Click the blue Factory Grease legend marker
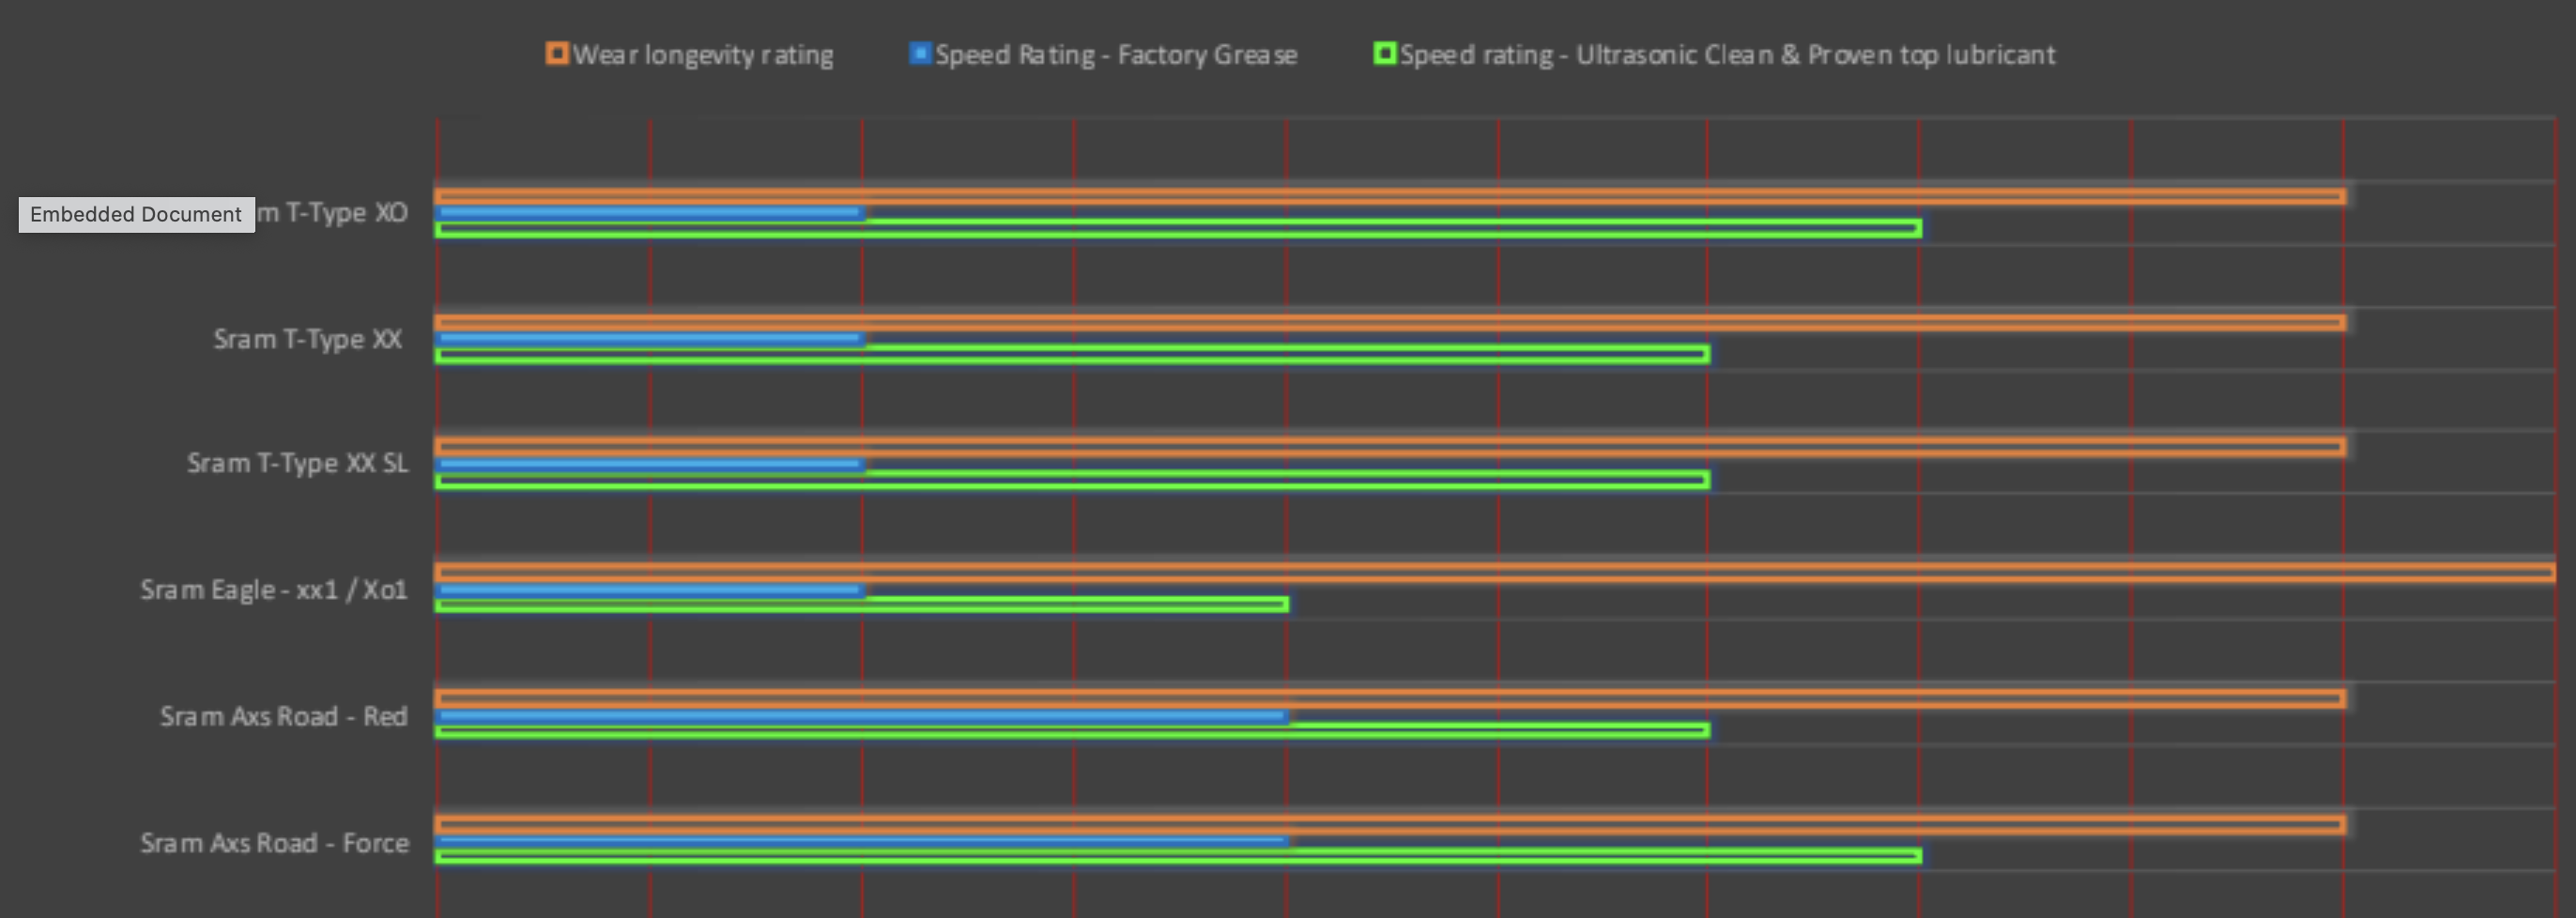 (x=919, y=53)
